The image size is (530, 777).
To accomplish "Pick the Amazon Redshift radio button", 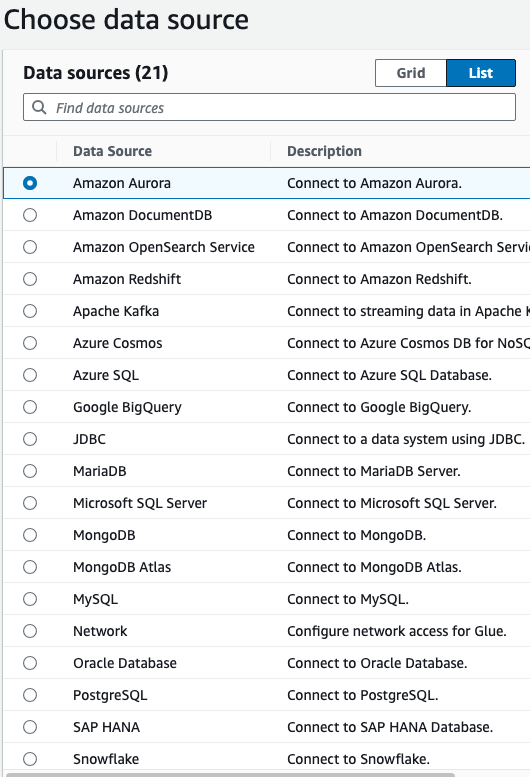I will [30, 279].
